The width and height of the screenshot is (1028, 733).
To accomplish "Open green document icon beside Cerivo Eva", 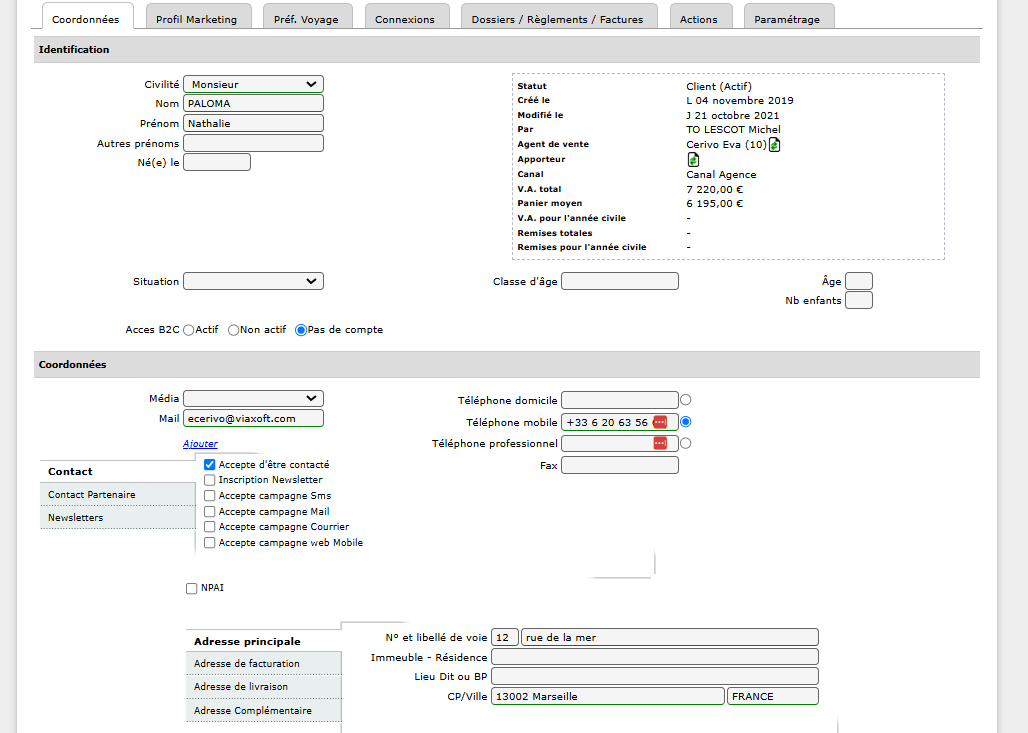I will tap(774, 144).
